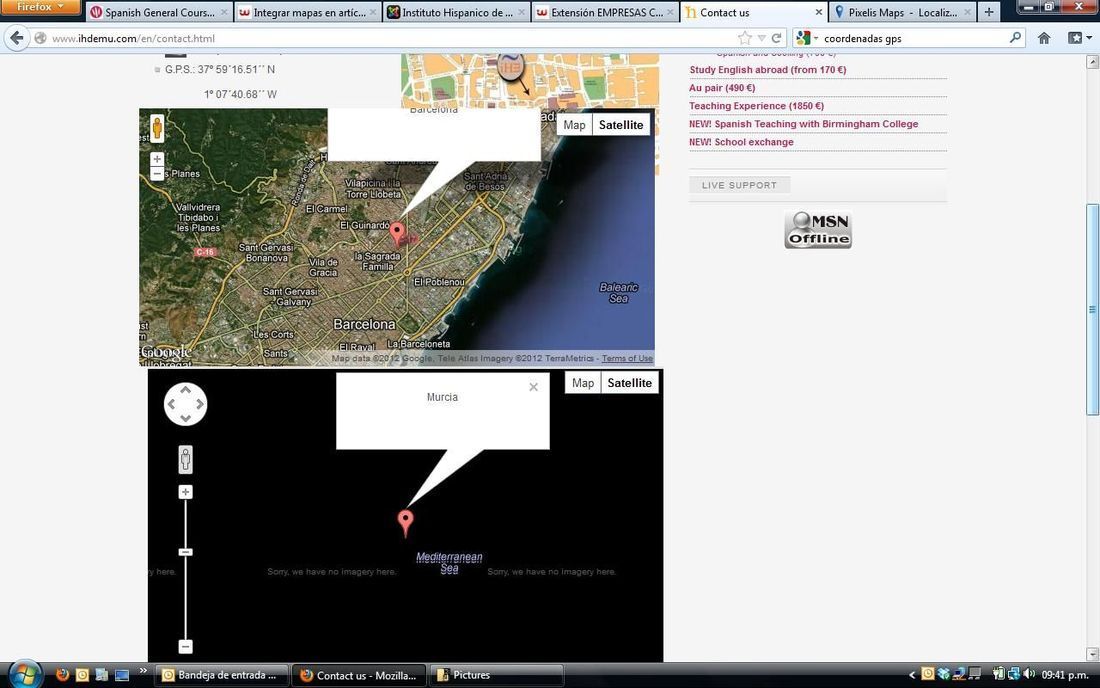Click the search box with coordenadas gps

pos(912,39)
